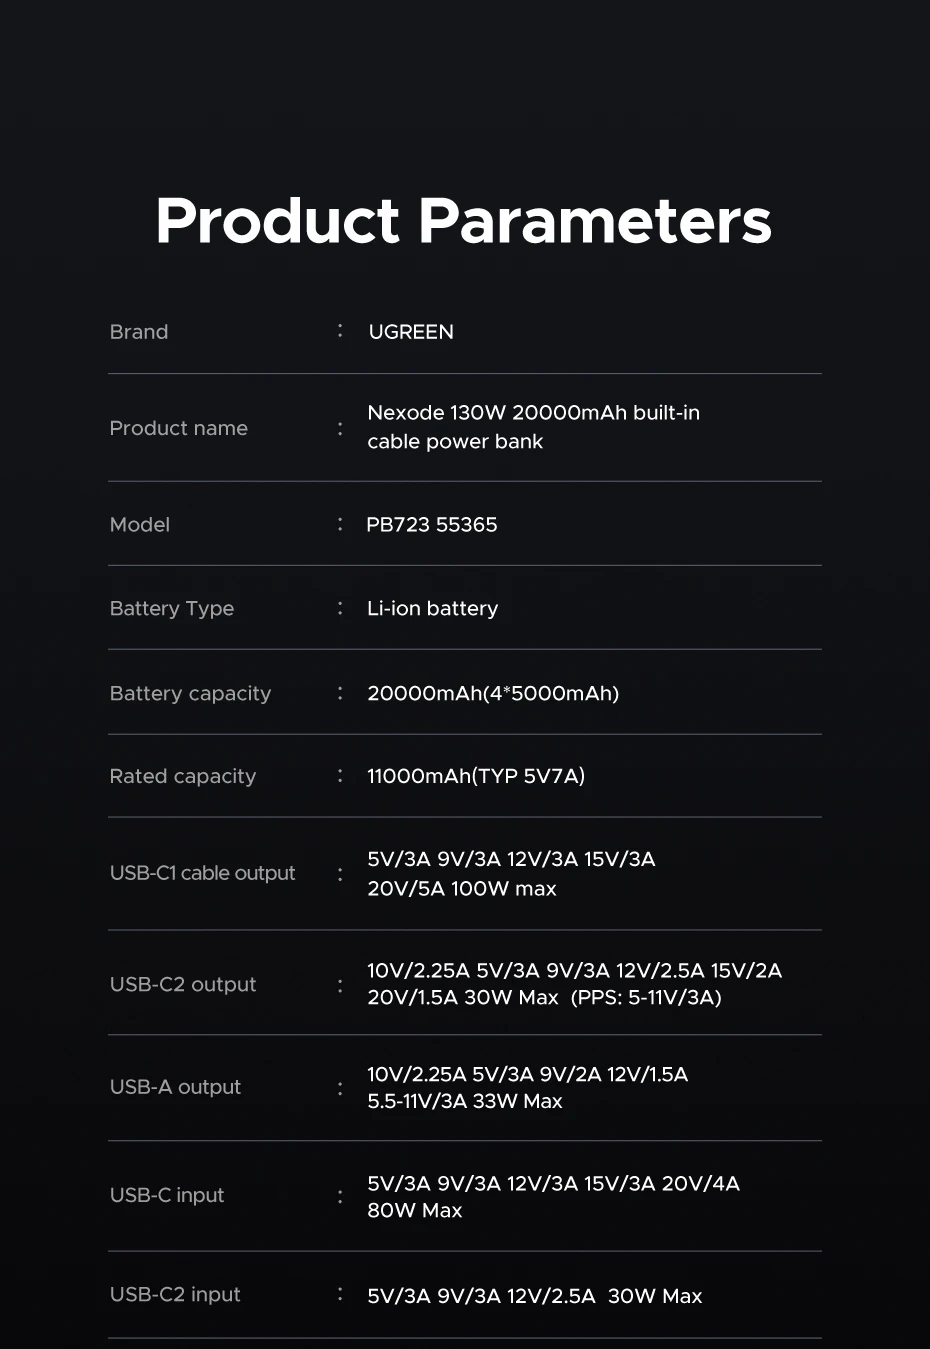Select the PB723 55365 model number
Viewport: 930px width, 1349px height.
432,525
